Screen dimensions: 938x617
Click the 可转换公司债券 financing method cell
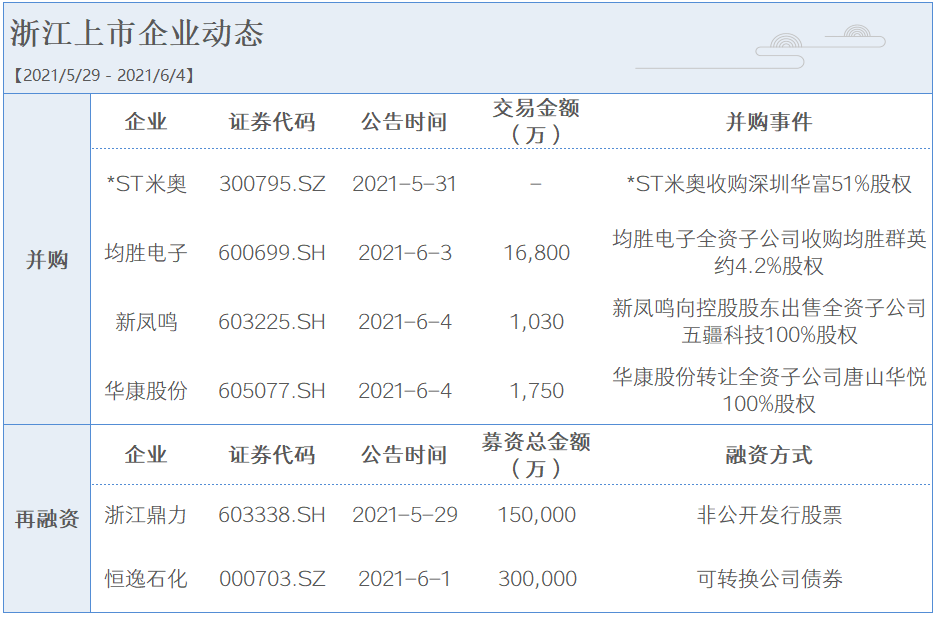(768, 579)
